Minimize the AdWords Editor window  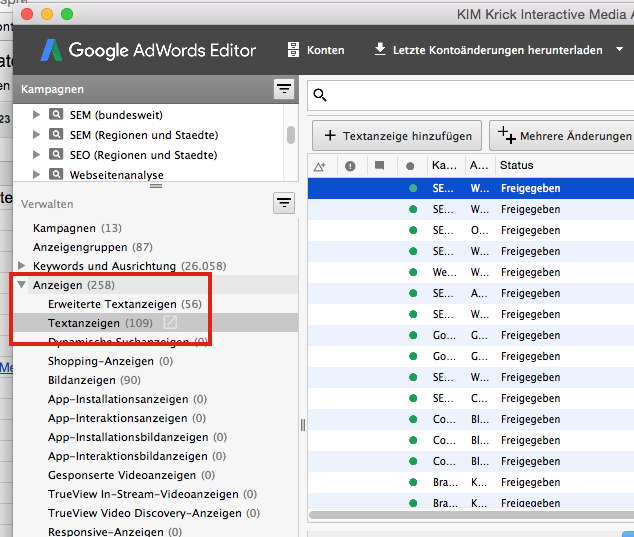tap(47, 14)
